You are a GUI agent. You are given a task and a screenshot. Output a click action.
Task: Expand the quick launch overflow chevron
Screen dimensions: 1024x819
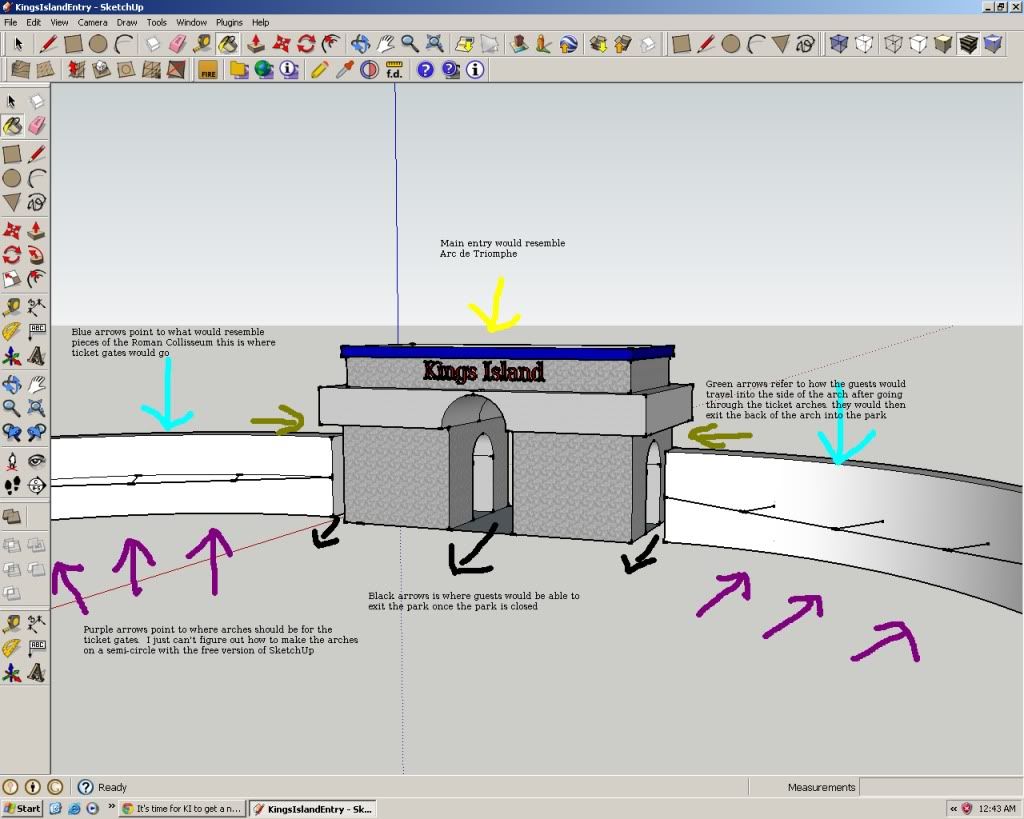(111, 808)
